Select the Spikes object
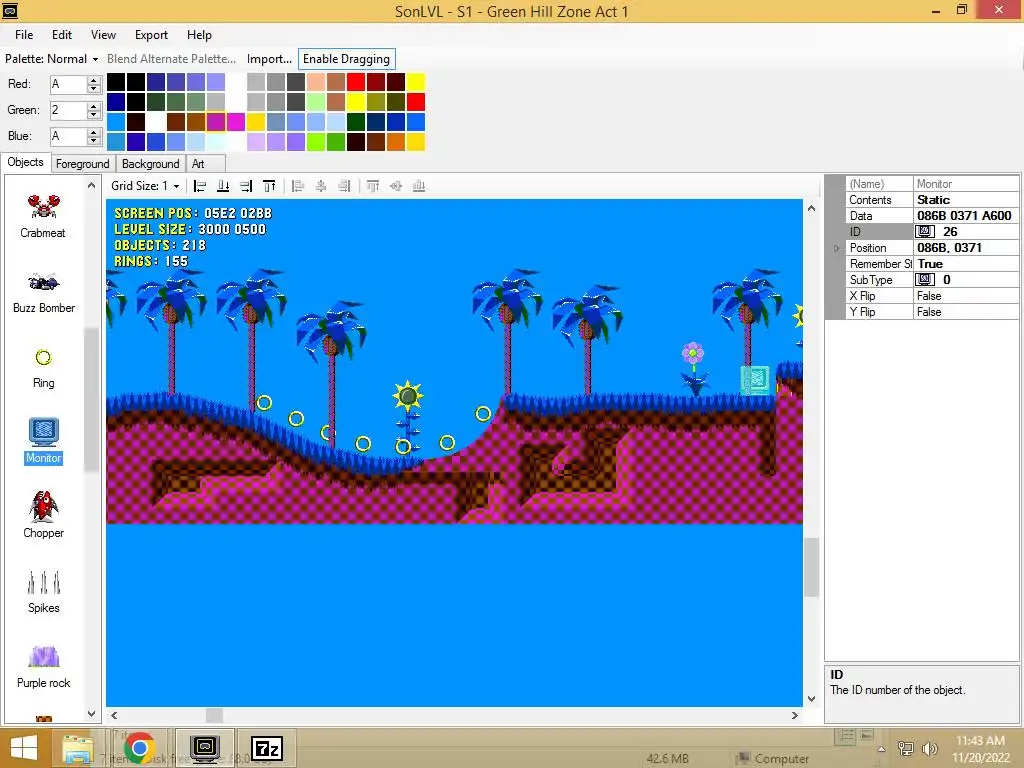This screenshot has height=768, width=1024. tap(43, 592)
